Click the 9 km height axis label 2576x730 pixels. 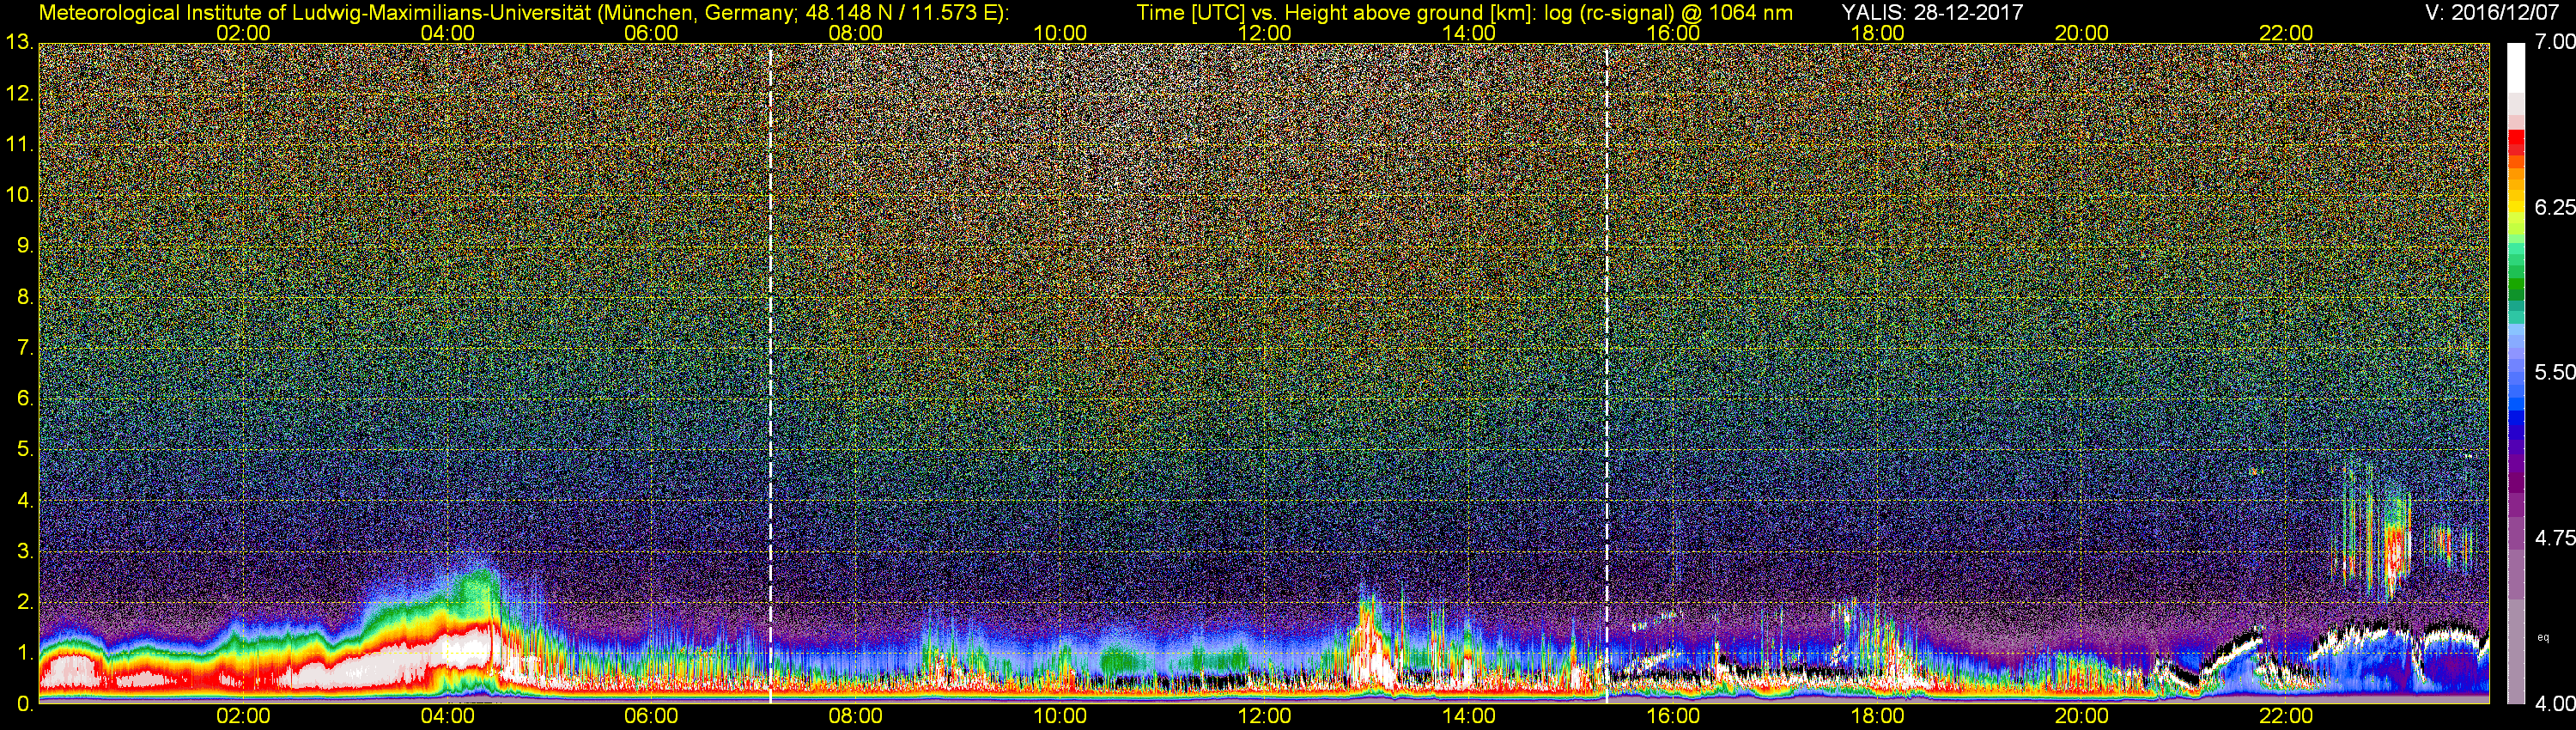[x=24, y=246]
